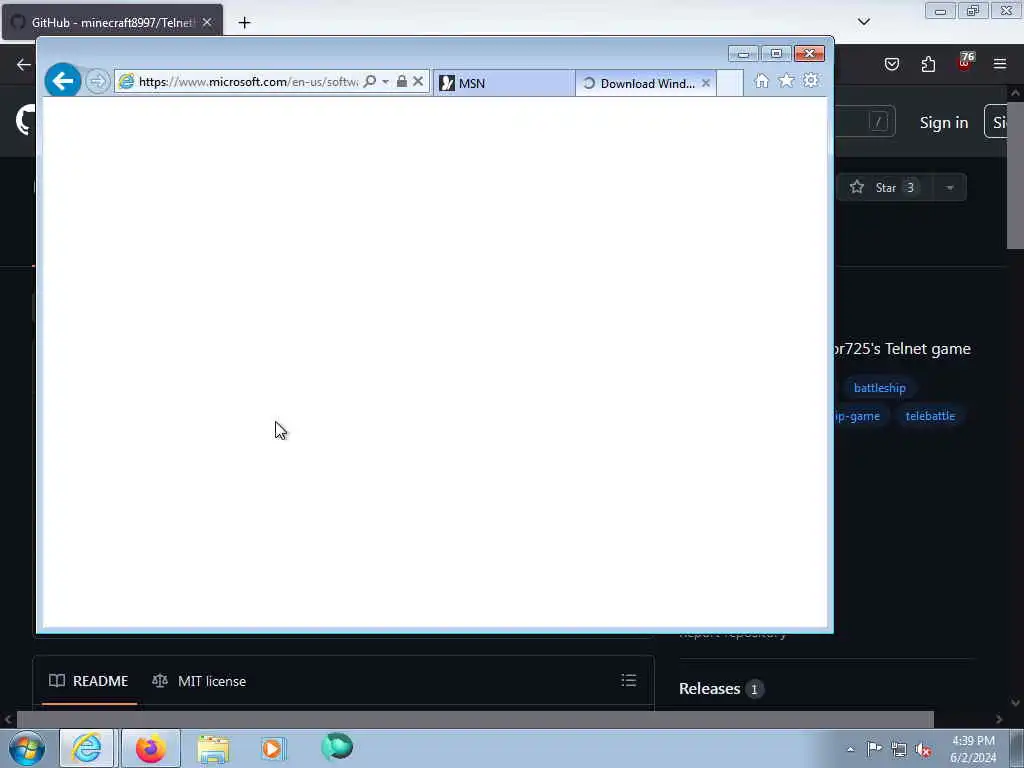1024x768 pixels.
Task: Click the Internet Explorer address bar URL
Action: 248,82
